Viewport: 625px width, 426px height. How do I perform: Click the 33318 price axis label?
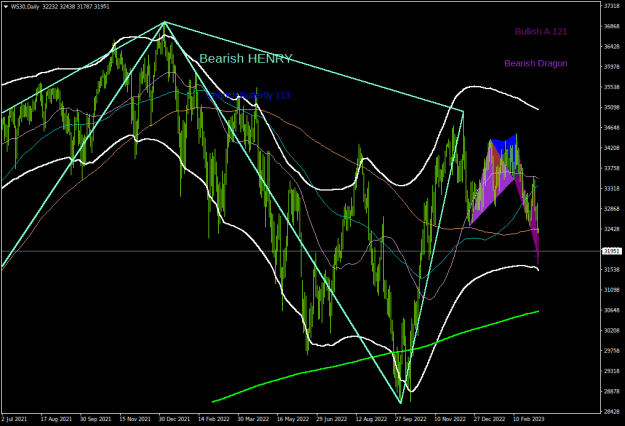tap(611, 188)
